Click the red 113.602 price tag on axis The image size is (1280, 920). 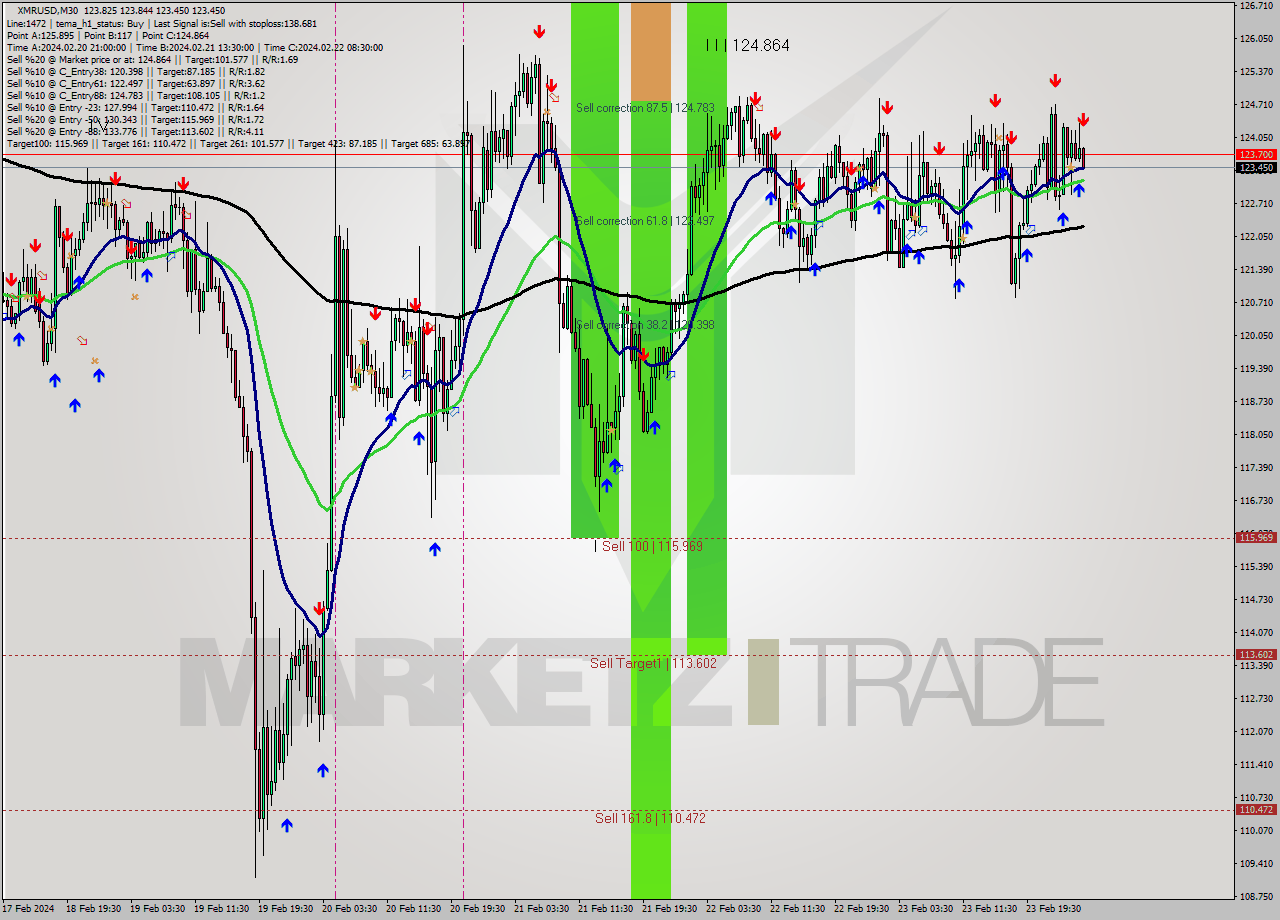[1256, 655]
